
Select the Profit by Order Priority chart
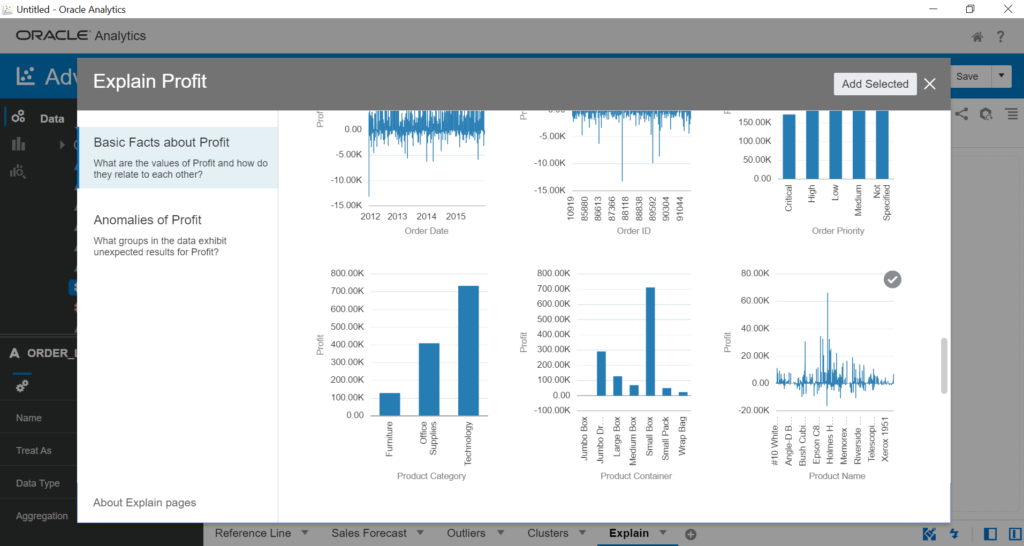pos(810,173)
